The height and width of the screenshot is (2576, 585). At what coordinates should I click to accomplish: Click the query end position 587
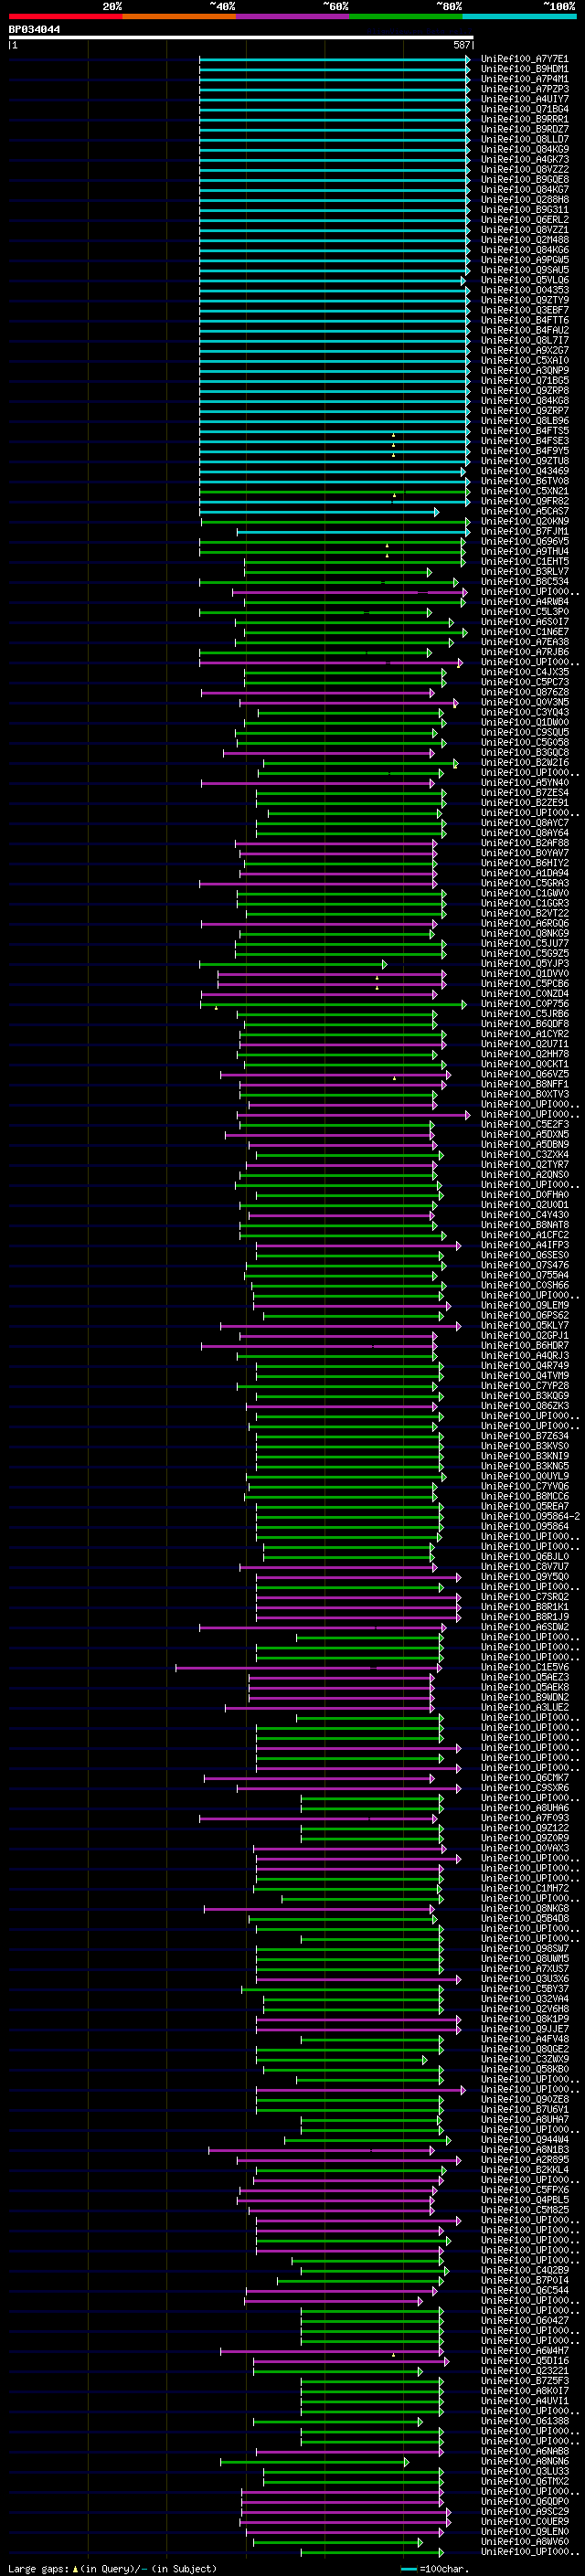[461, 45]
